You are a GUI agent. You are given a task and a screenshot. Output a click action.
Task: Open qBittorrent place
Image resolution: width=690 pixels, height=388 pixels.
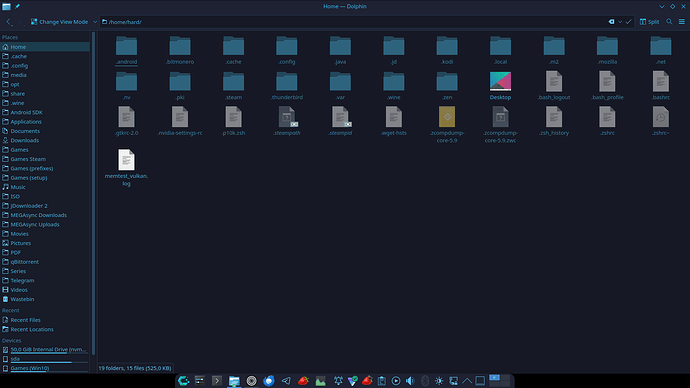[x=45, y=262]
